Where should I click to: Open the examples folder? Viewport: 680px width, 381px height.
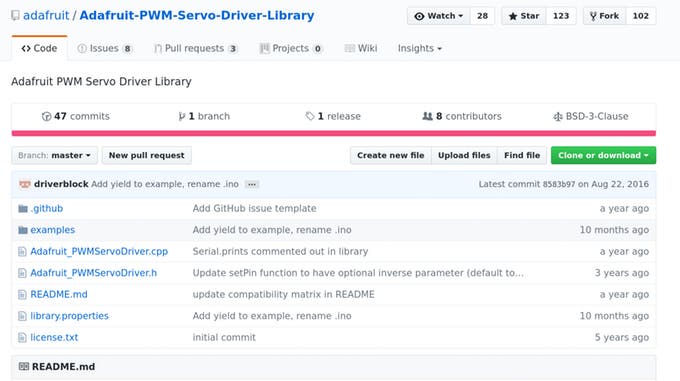pos(52,230)
